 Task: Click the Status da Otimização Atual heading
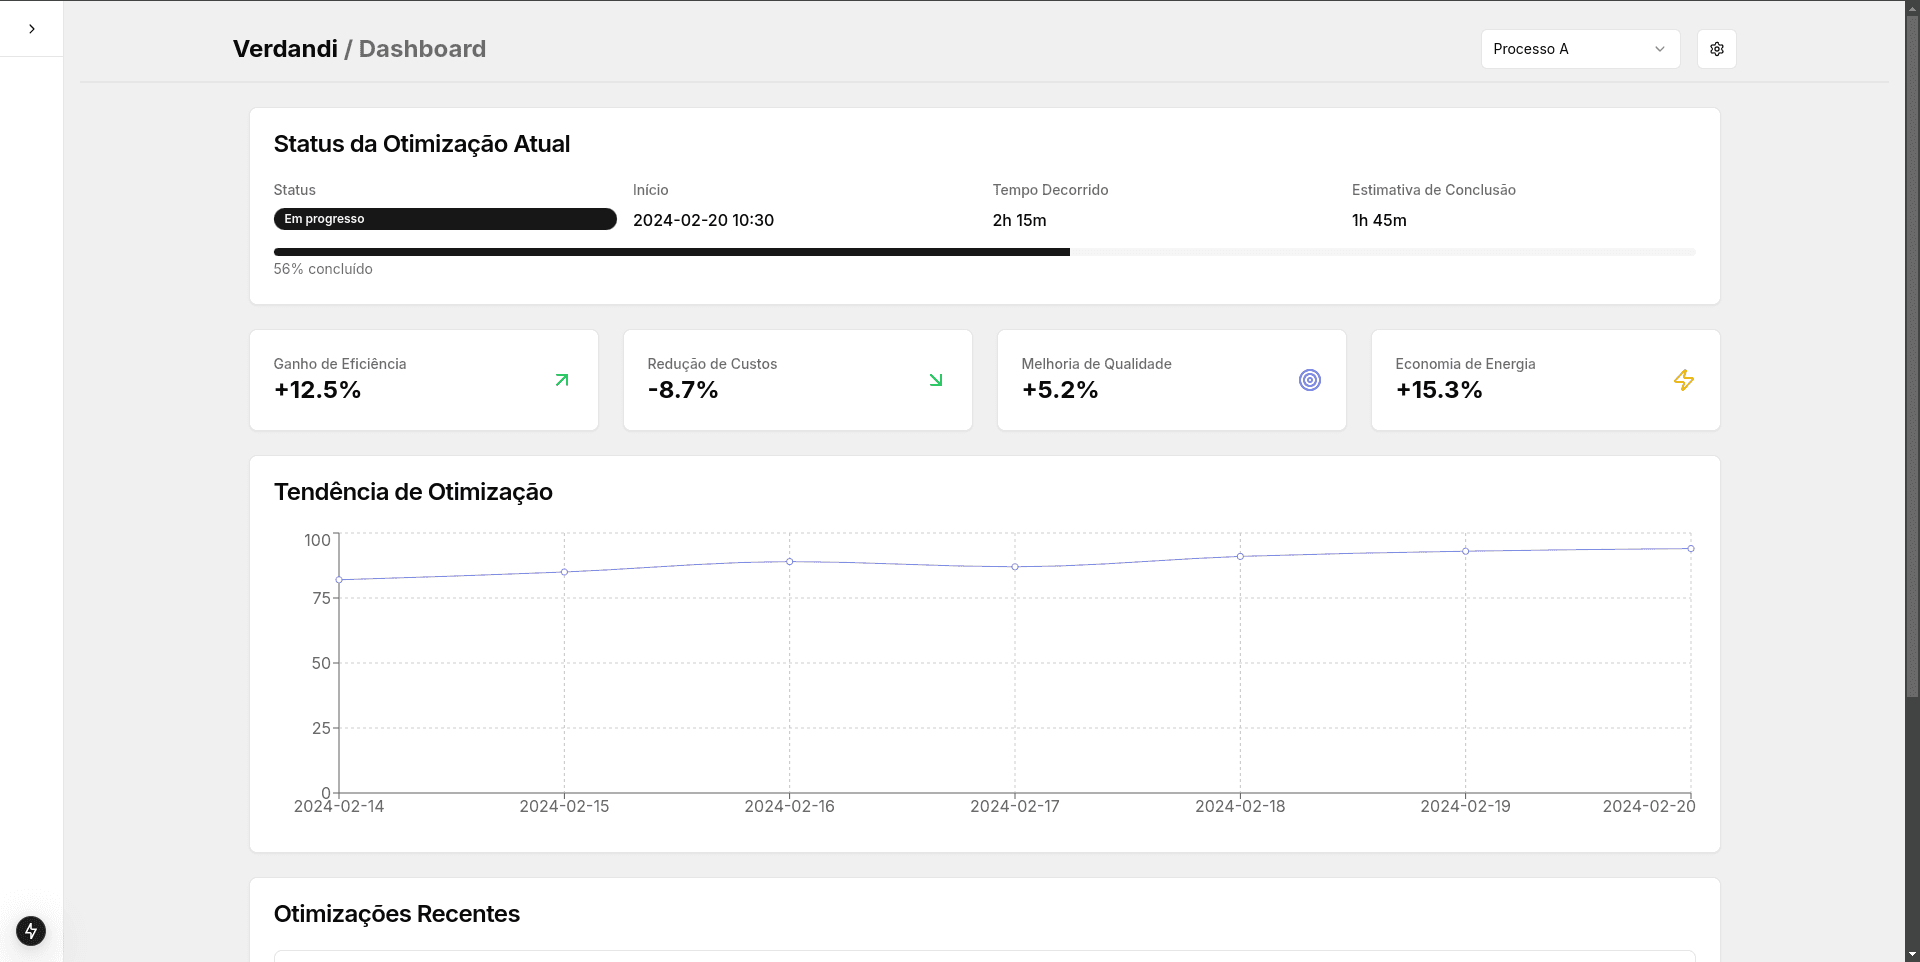click(x=422, y=144)
